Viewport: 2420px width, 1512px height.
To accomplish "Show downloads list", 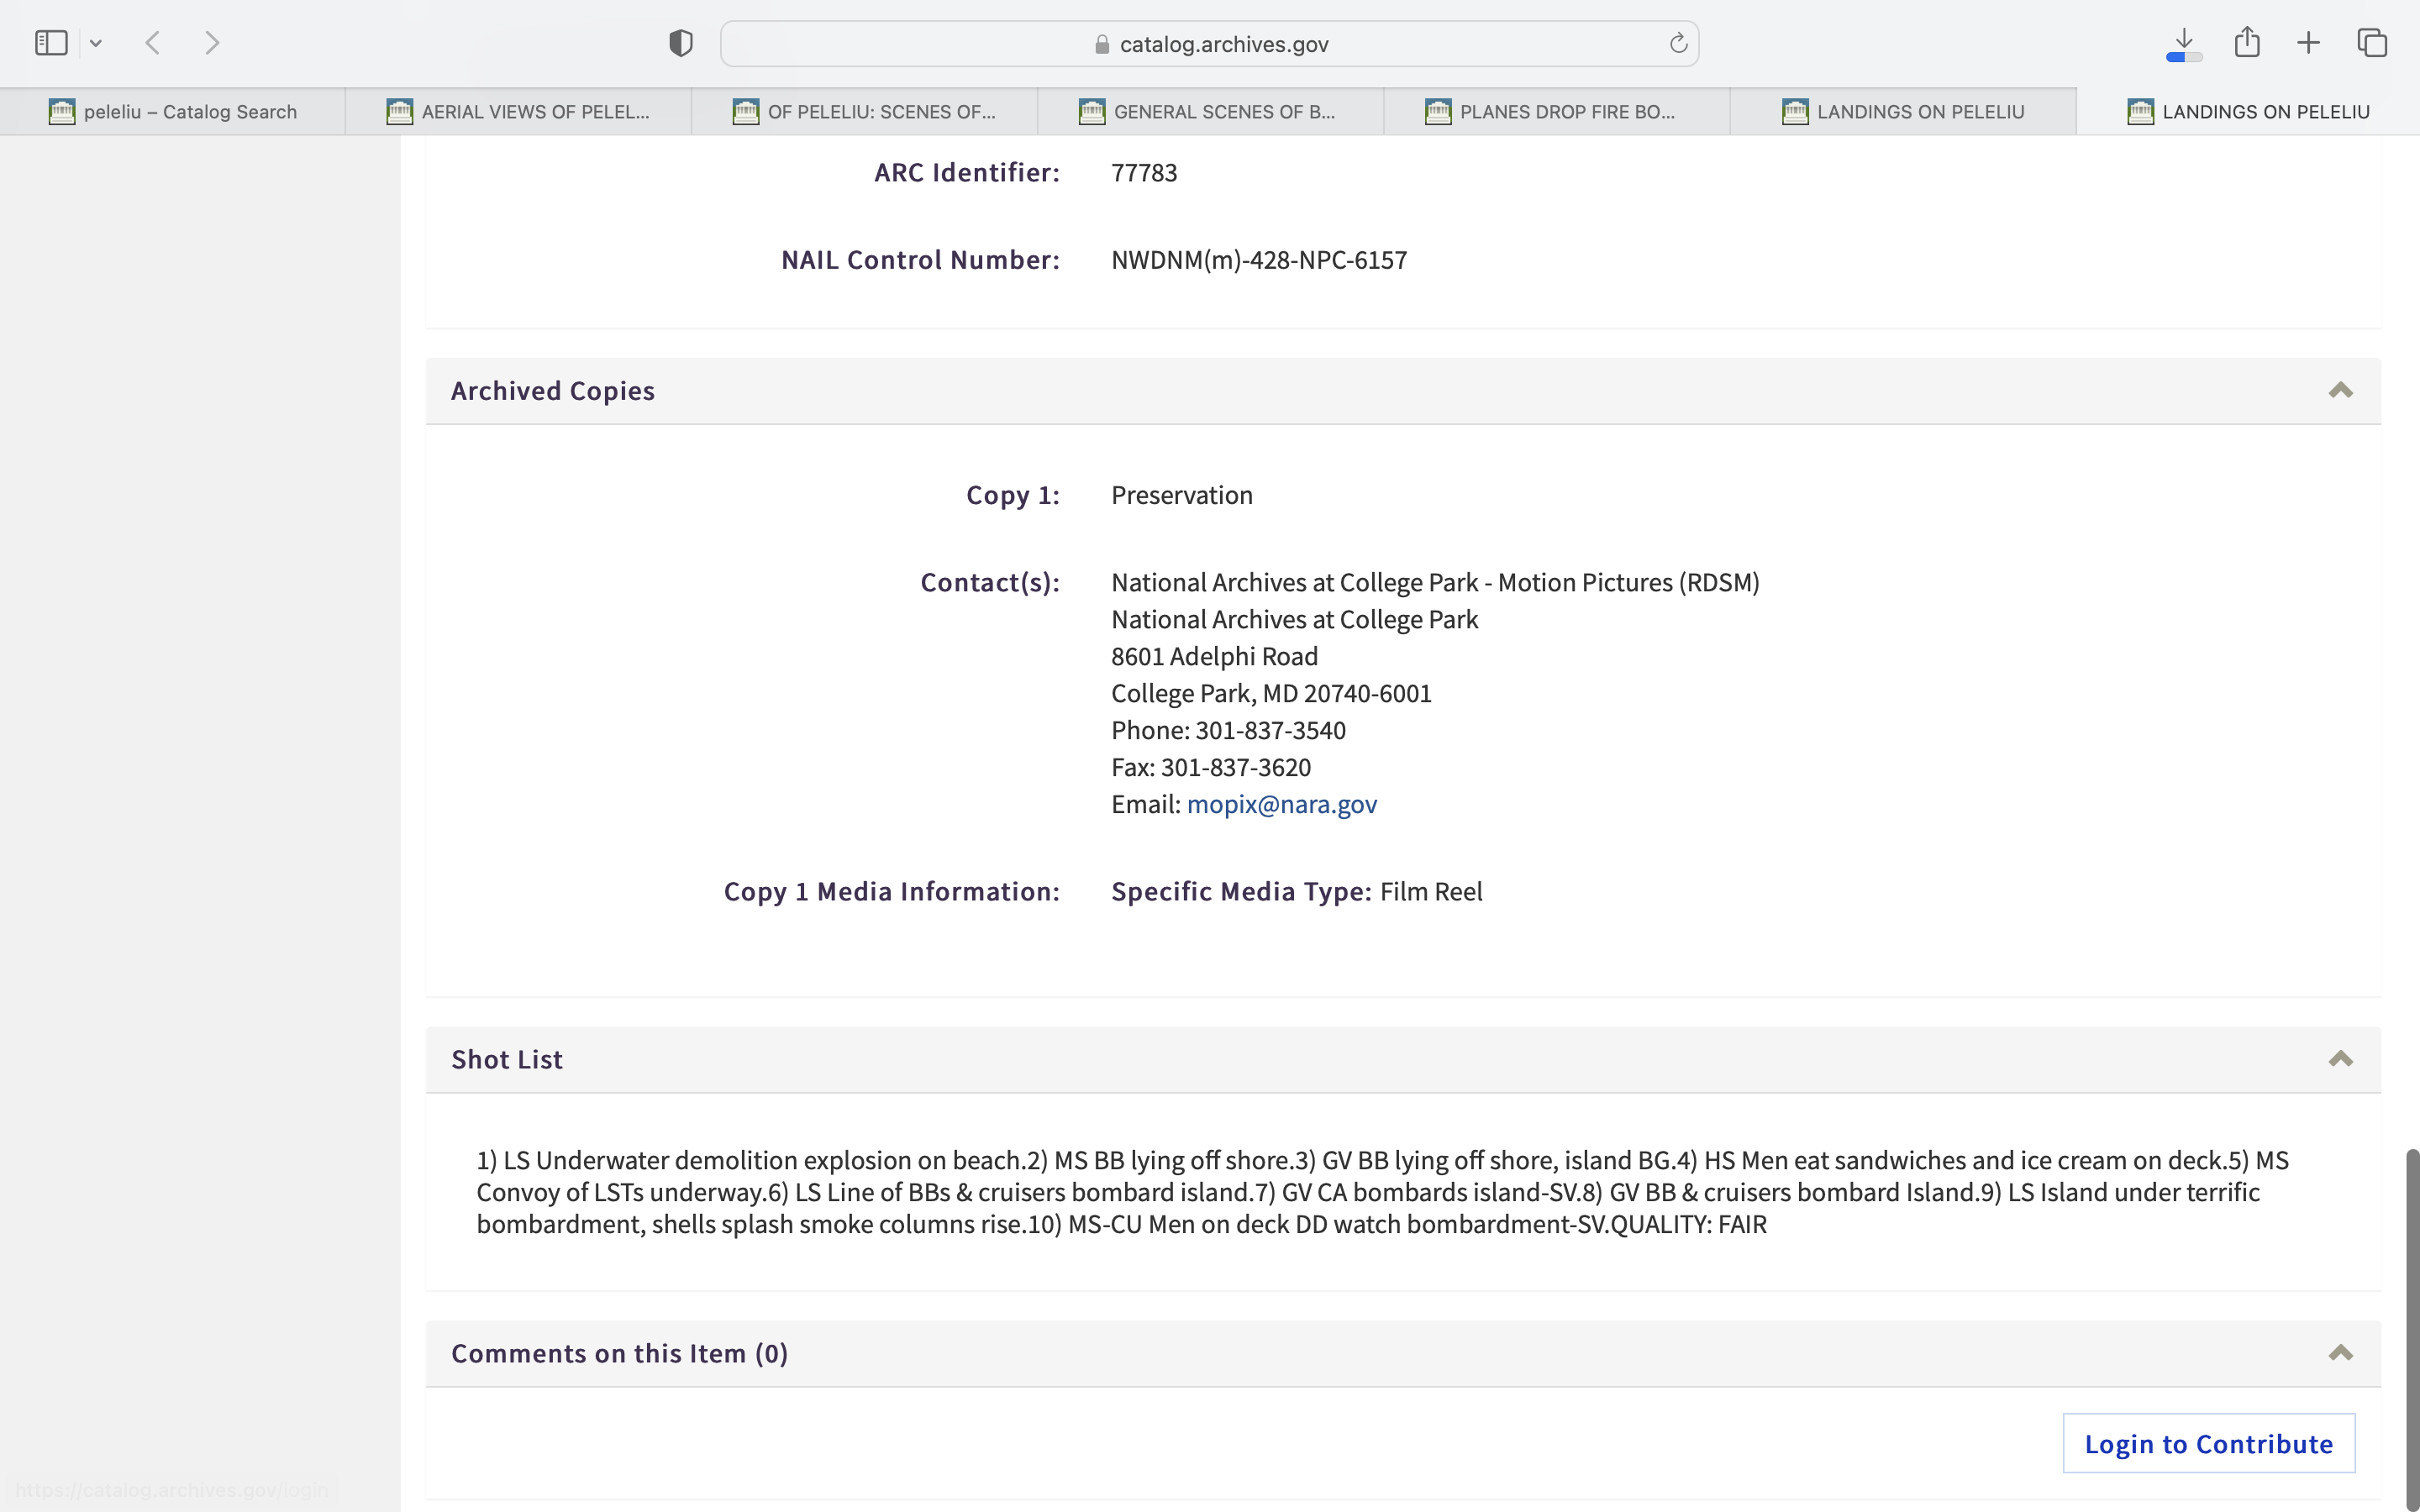I will (x=2184, y=43).
